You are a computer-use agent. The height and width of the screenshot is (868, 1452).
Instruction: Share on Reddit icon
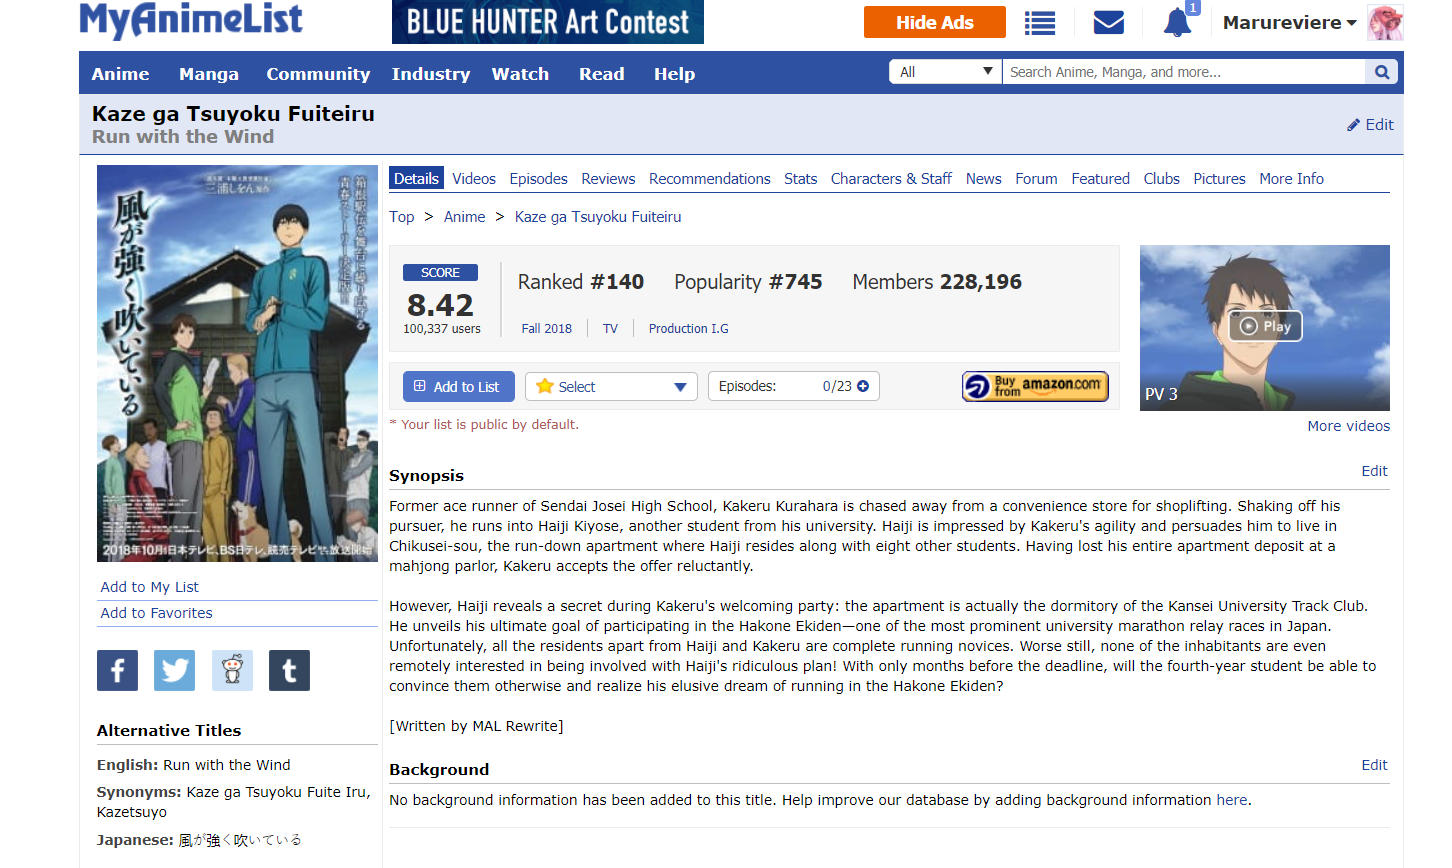click(x=232, y=670)
